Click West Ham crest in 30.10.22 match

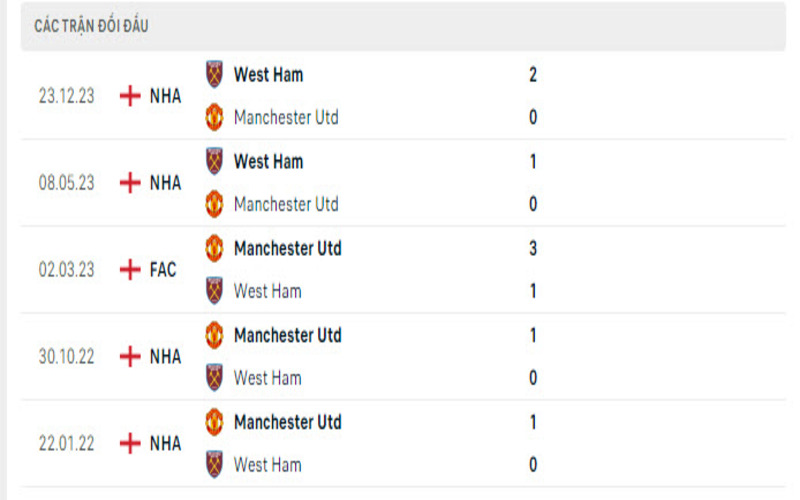(214, 378)
